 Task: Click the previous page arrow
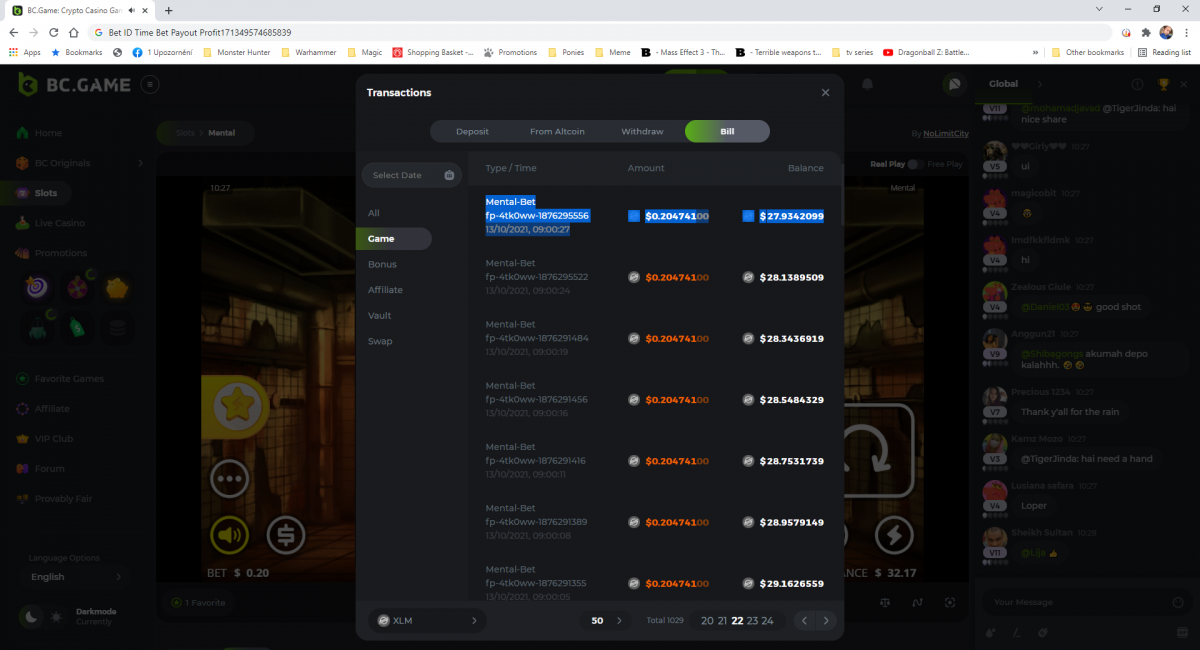pyautogui.click(x=803, y=620)
